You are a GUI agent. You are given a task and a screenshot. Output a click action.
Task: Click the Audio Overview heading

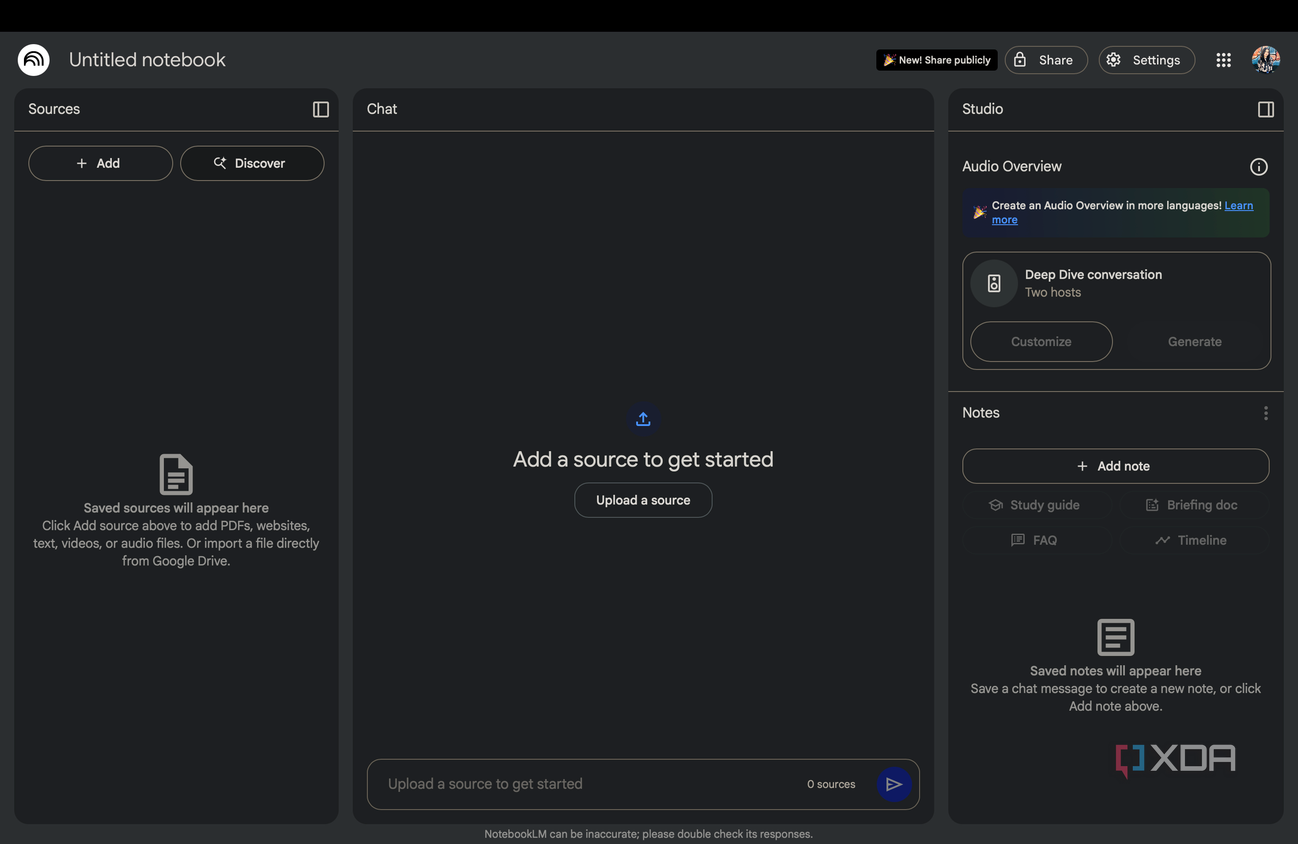click(1012, 166)
